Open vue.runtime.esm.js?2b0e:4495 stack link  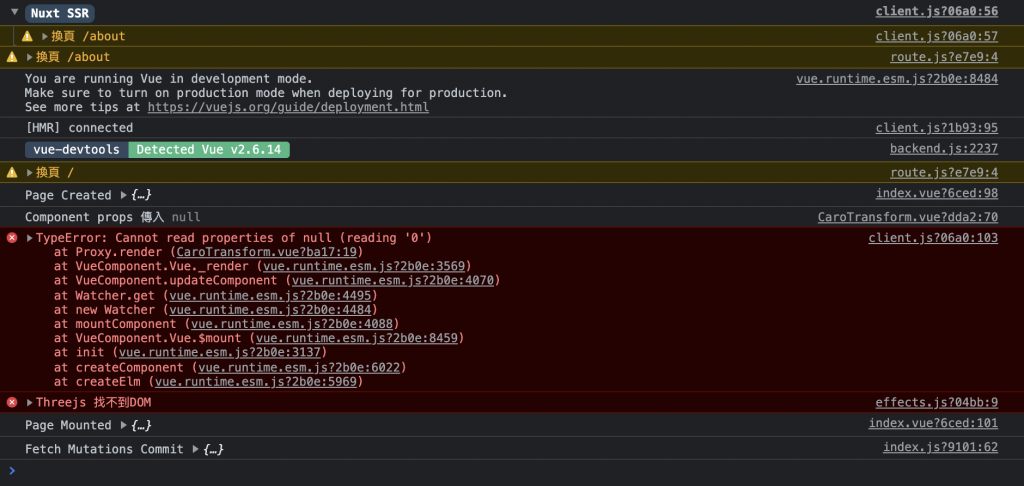click(270, 295)
